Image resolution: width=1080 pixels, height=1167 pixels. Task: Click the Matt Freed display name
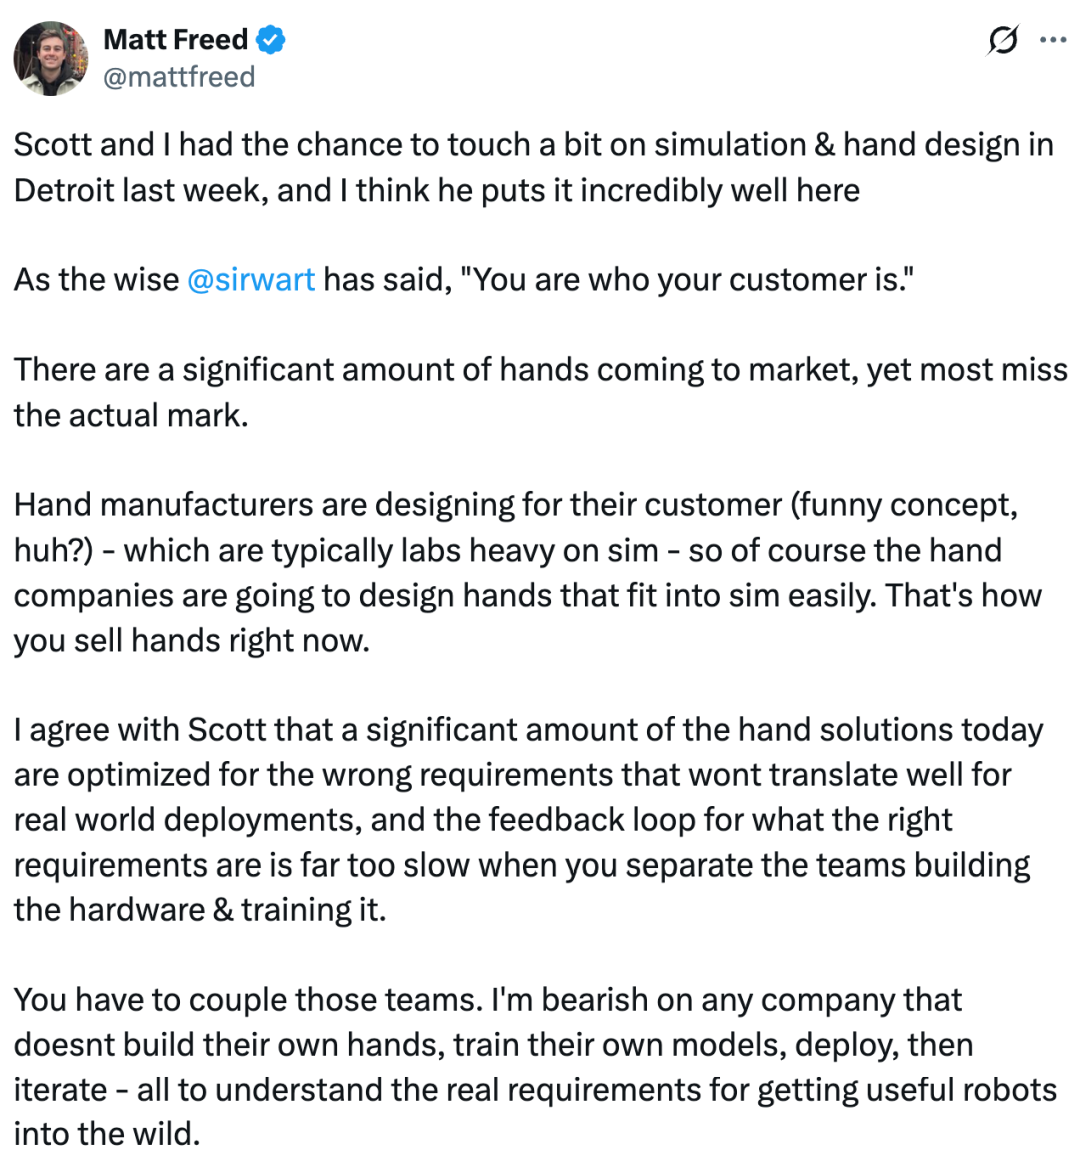175,39
